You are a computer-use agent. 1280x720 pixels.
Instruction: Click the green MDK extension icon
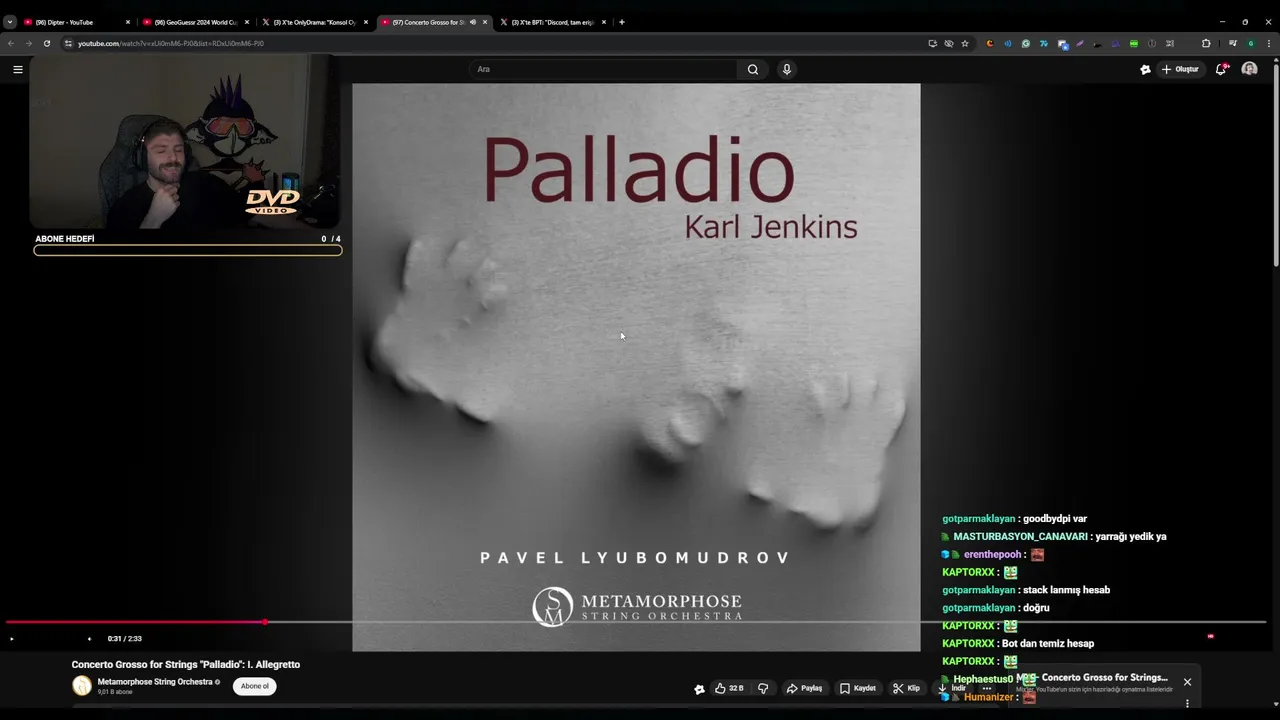pyautogui.click(x=1134, y=44)
